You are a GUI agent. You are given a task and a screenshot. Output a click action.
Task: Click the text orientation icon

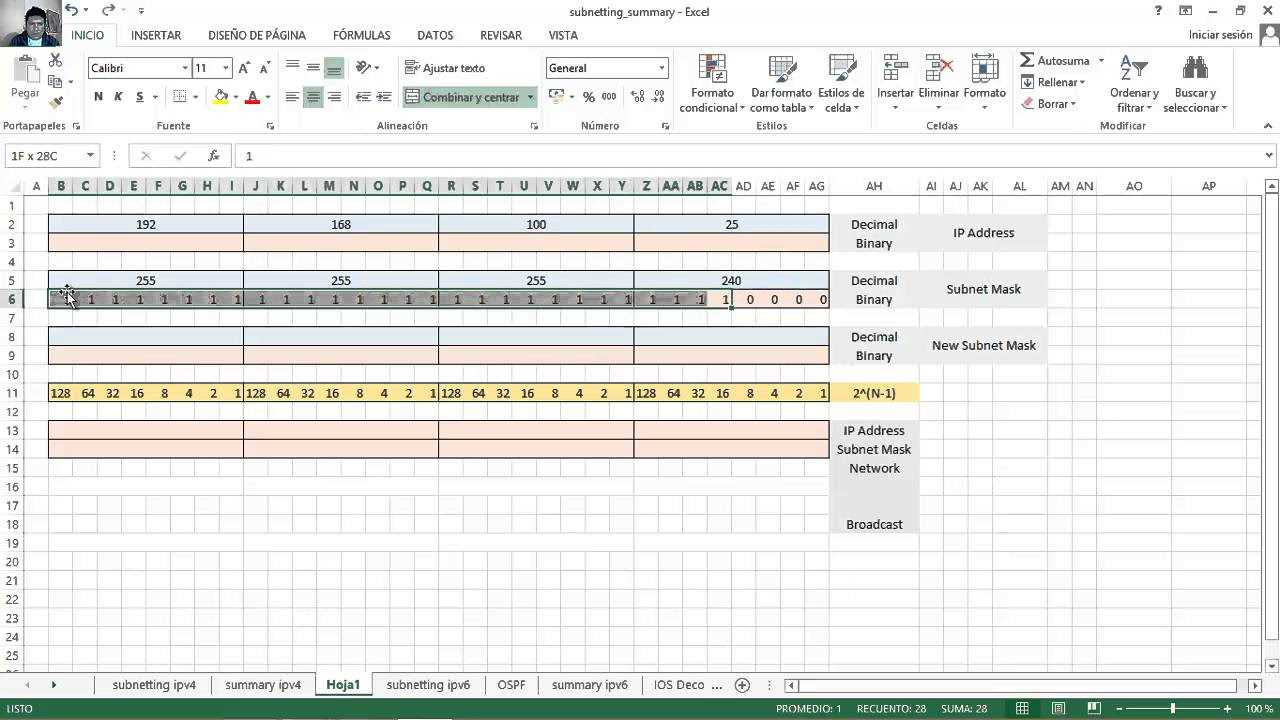(x=364, y=67)
